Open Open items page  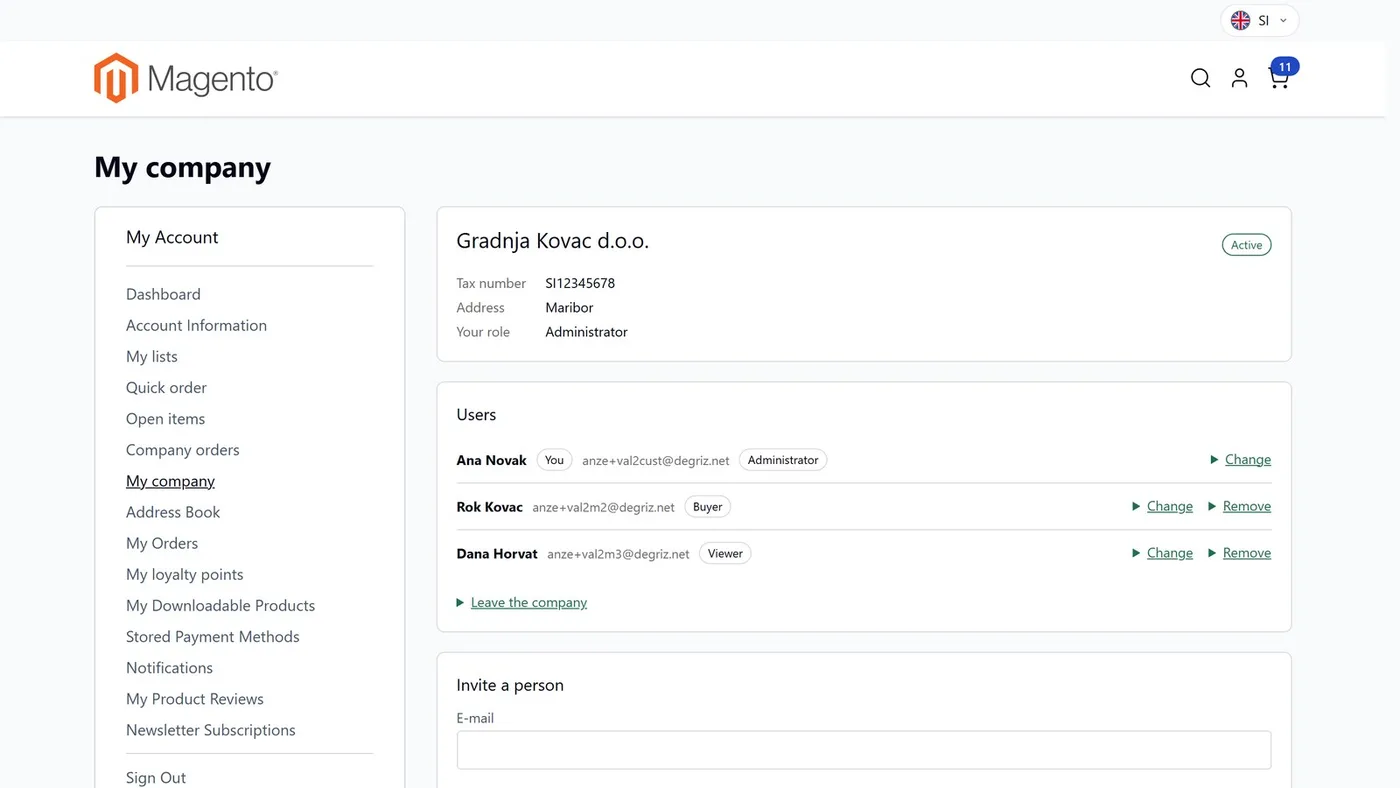click(165, 418)
